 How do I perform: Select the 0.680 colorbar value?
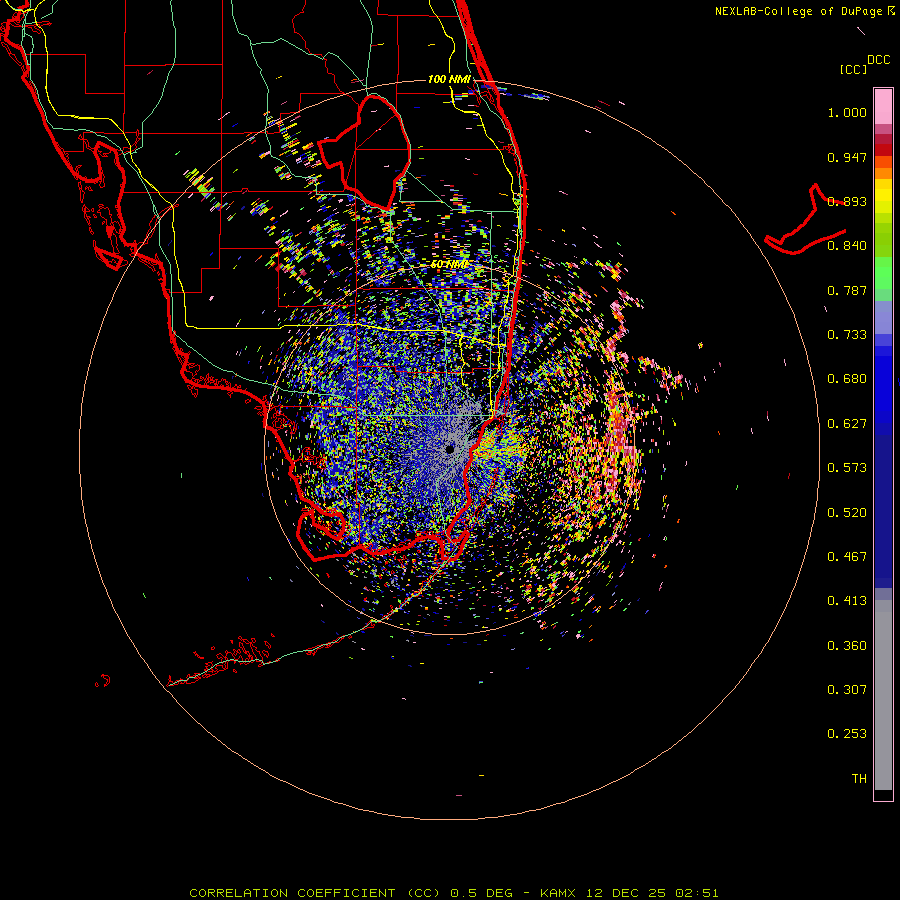click(847, 379)
